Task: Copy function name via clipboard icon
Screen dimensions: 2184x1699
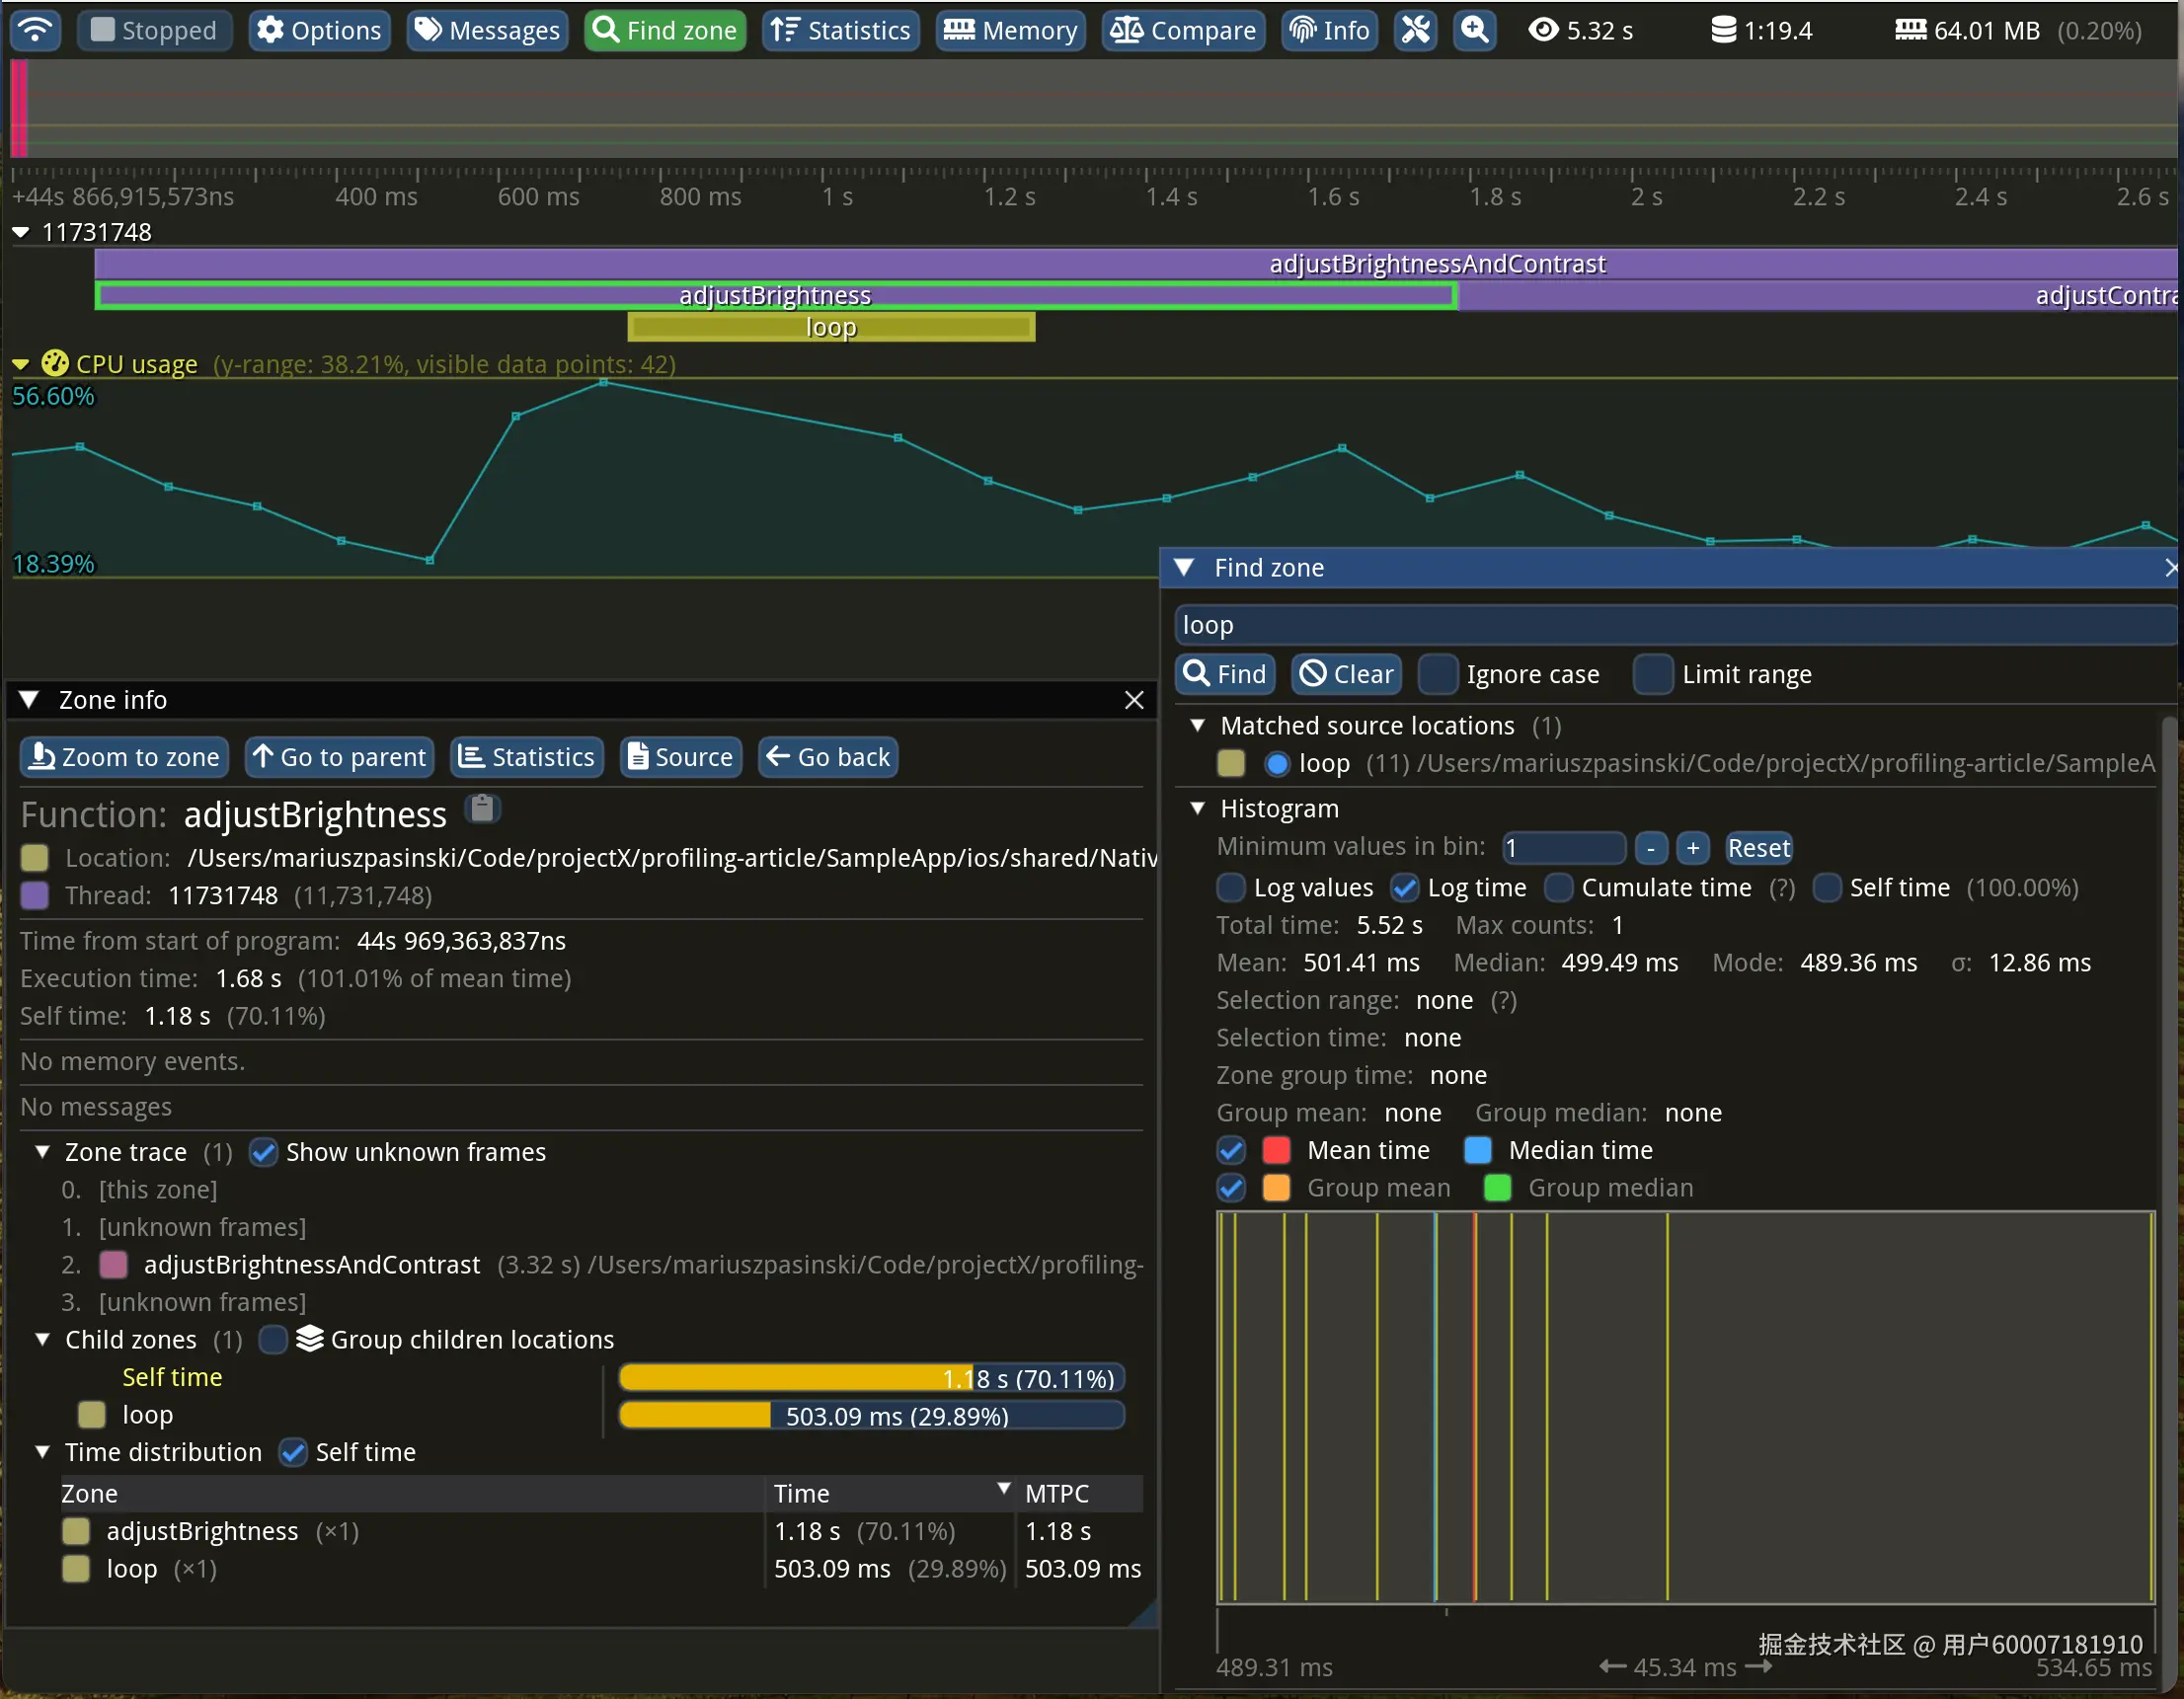Action: point(482,808)
